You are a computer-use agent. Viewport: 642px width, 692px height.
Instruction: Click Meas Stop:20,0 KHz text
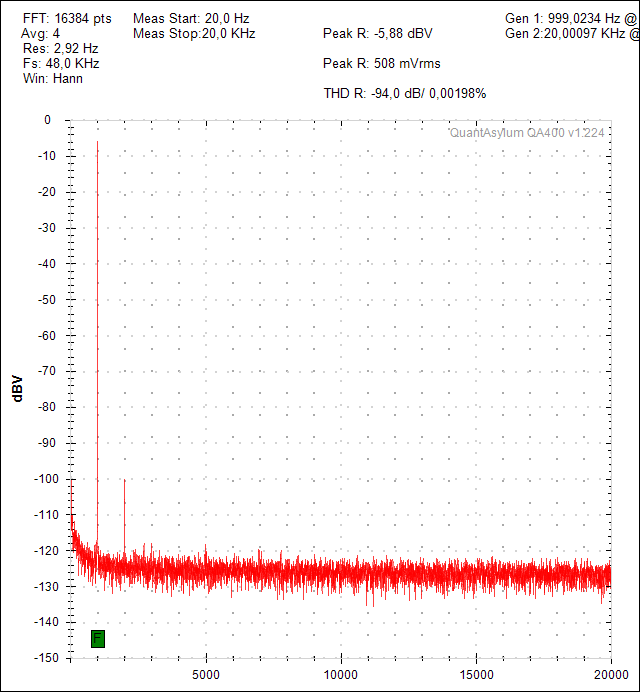(194, 34)
